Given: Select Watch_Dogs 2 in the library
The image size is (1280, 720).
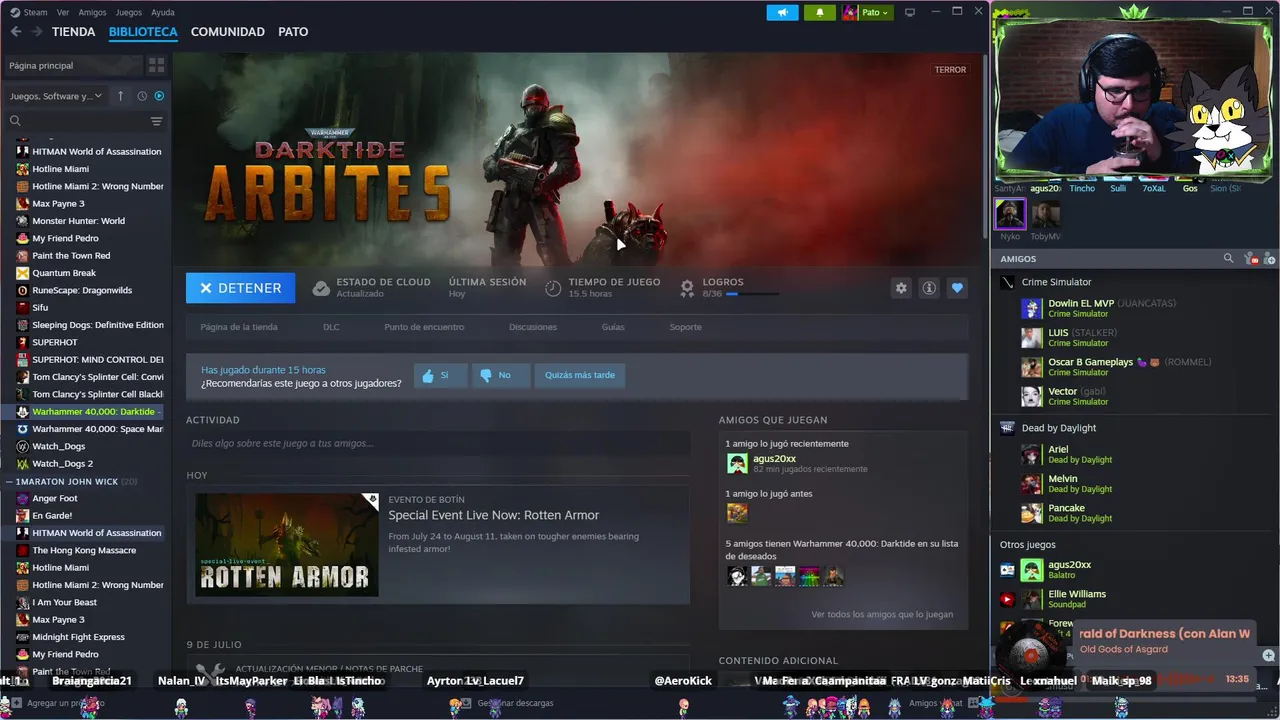Looking at the screenshot, I should tap(62, 464).
